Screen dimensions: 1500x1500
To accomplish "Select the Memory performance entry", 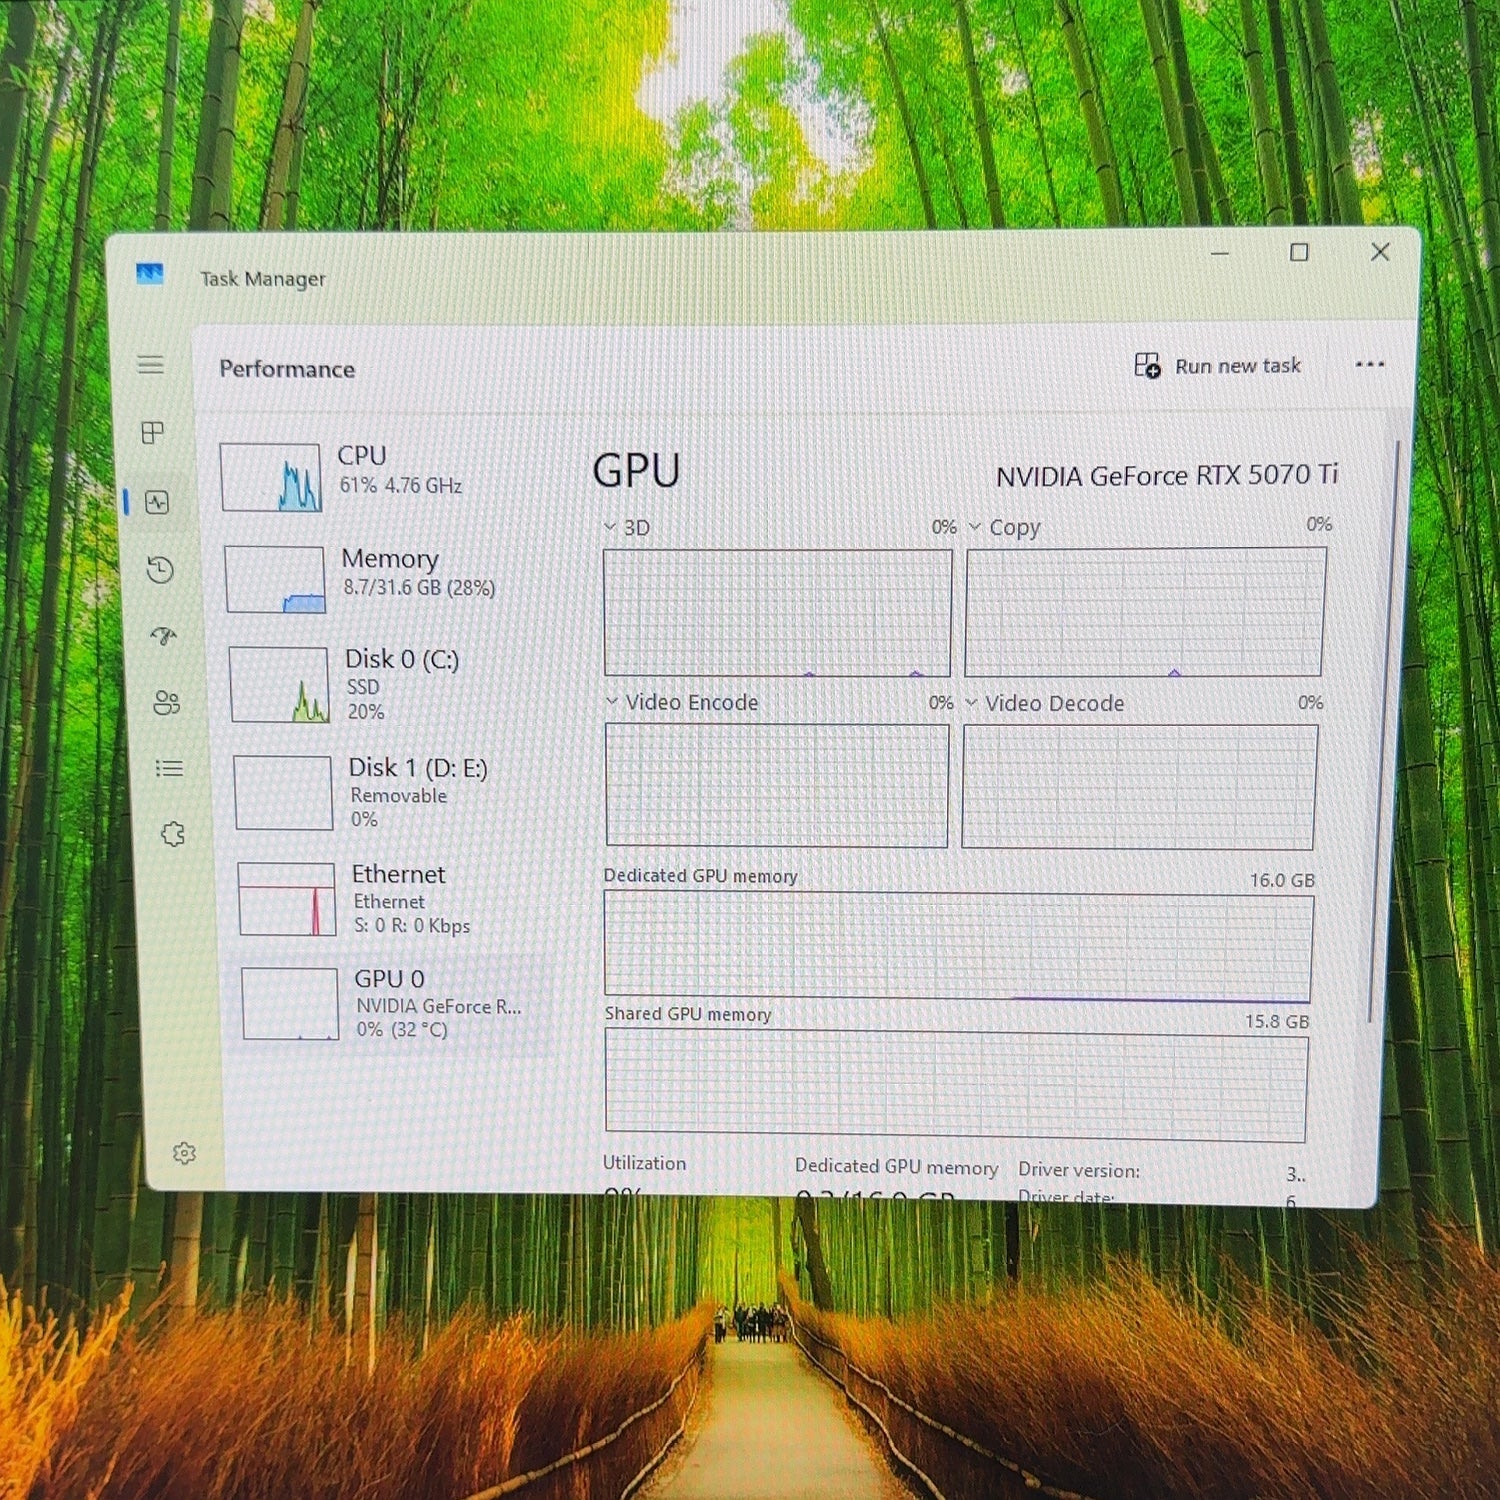I will (x=386, y=578).
